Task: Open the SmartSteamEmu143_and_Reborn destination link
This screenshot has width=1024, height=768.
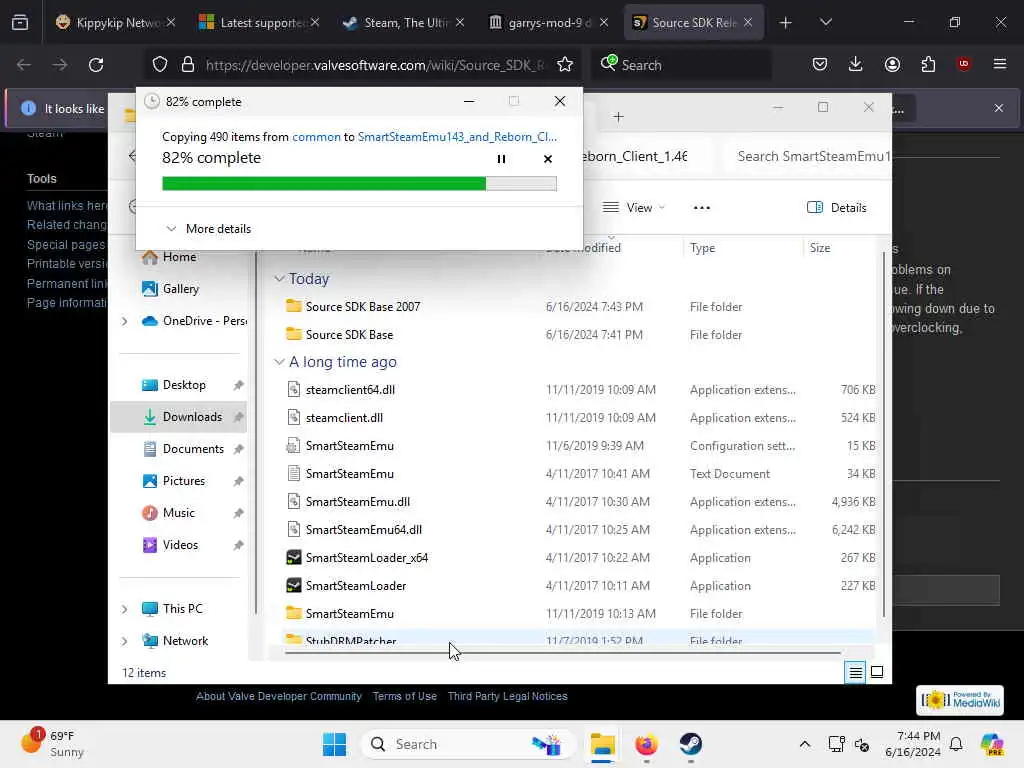Action: (x=457, y=136)
